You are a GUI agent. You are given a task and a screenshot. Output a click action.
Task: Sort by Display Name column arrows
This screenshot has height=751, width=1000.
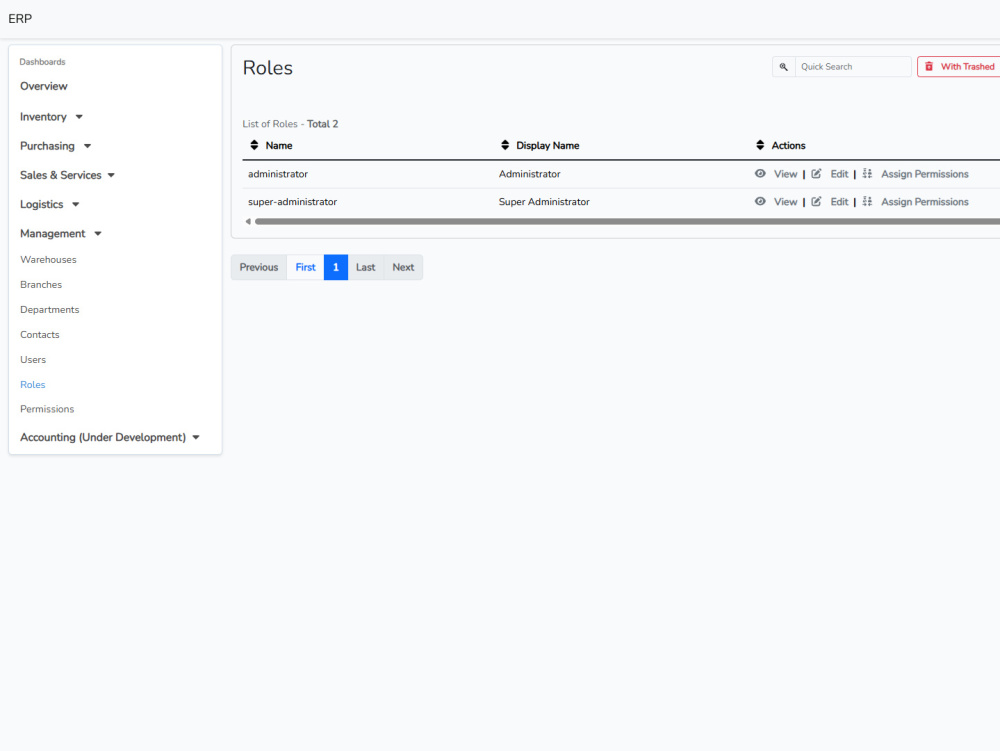pyautogui.click(x=504, y=145)
